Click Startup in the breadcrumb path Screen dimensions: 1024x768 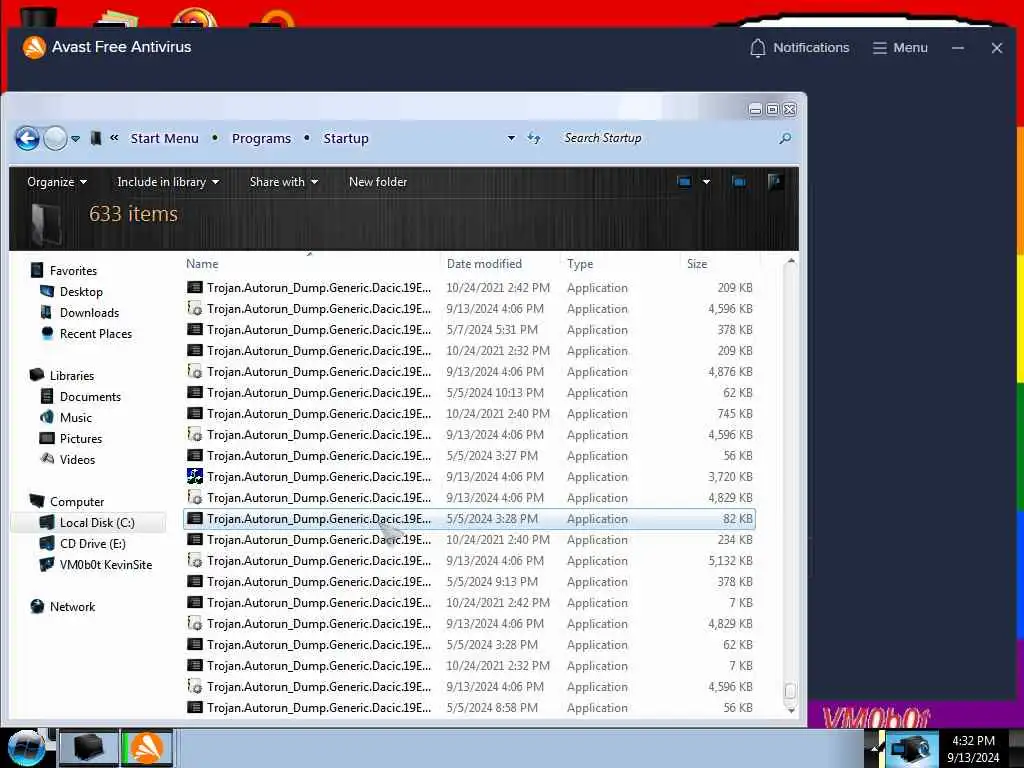coord(346,138)
